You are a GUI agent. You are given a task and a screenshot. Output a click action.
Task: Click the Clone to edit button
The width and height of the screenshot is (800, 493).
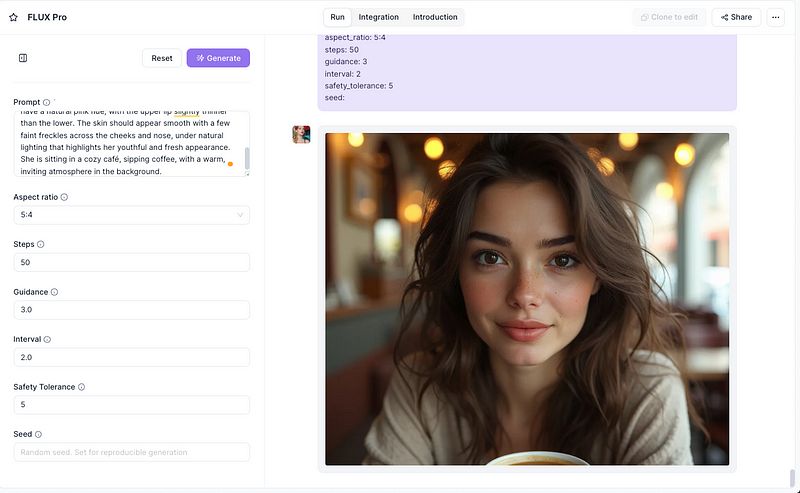(669, 17)
